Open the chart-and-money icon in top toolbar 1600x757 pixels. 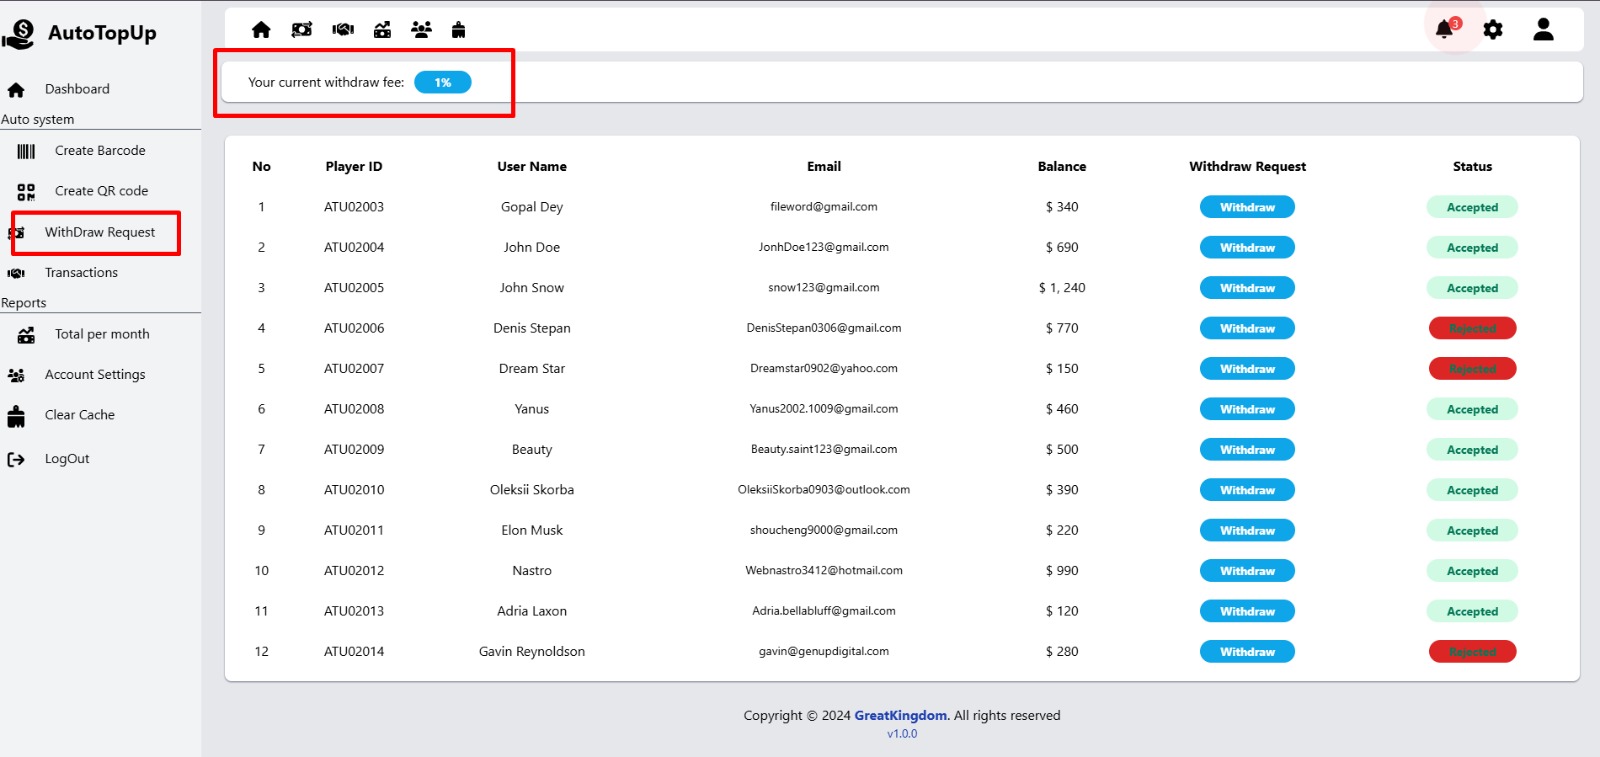(x=382, y=30)
